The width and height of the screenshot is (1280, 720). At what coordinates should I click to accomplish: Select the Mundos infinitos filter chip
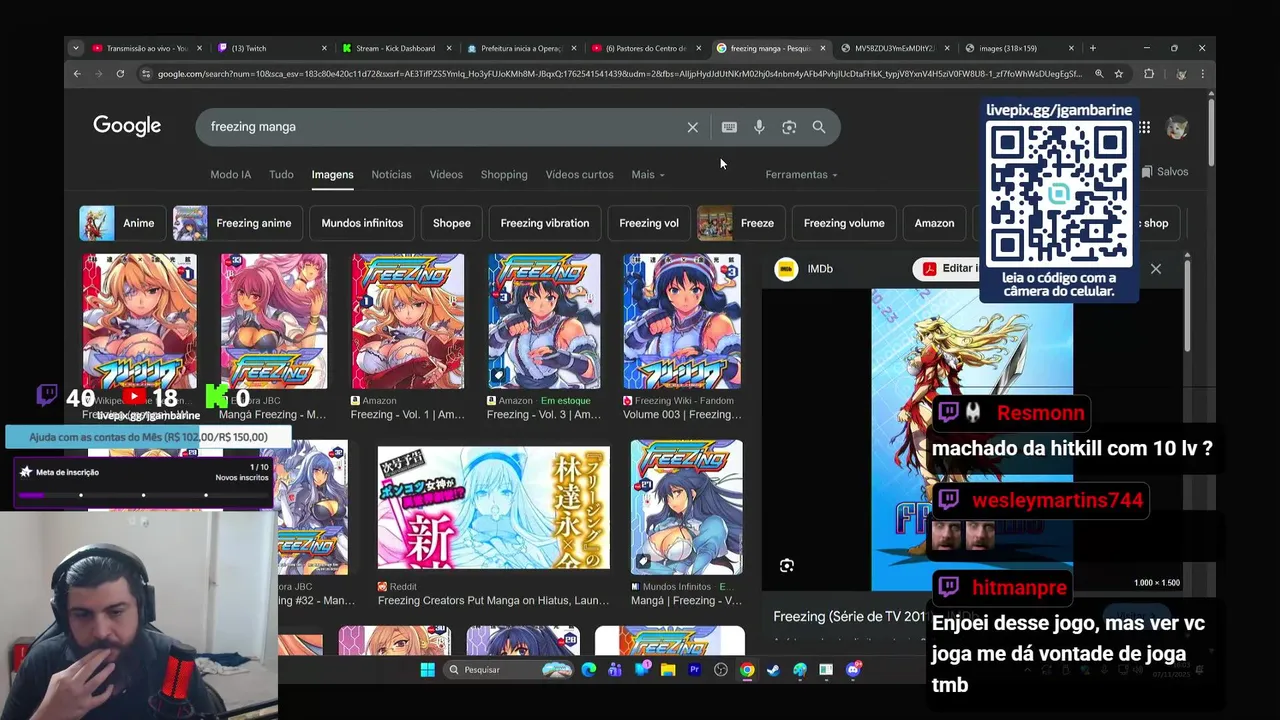pos(362,223)
